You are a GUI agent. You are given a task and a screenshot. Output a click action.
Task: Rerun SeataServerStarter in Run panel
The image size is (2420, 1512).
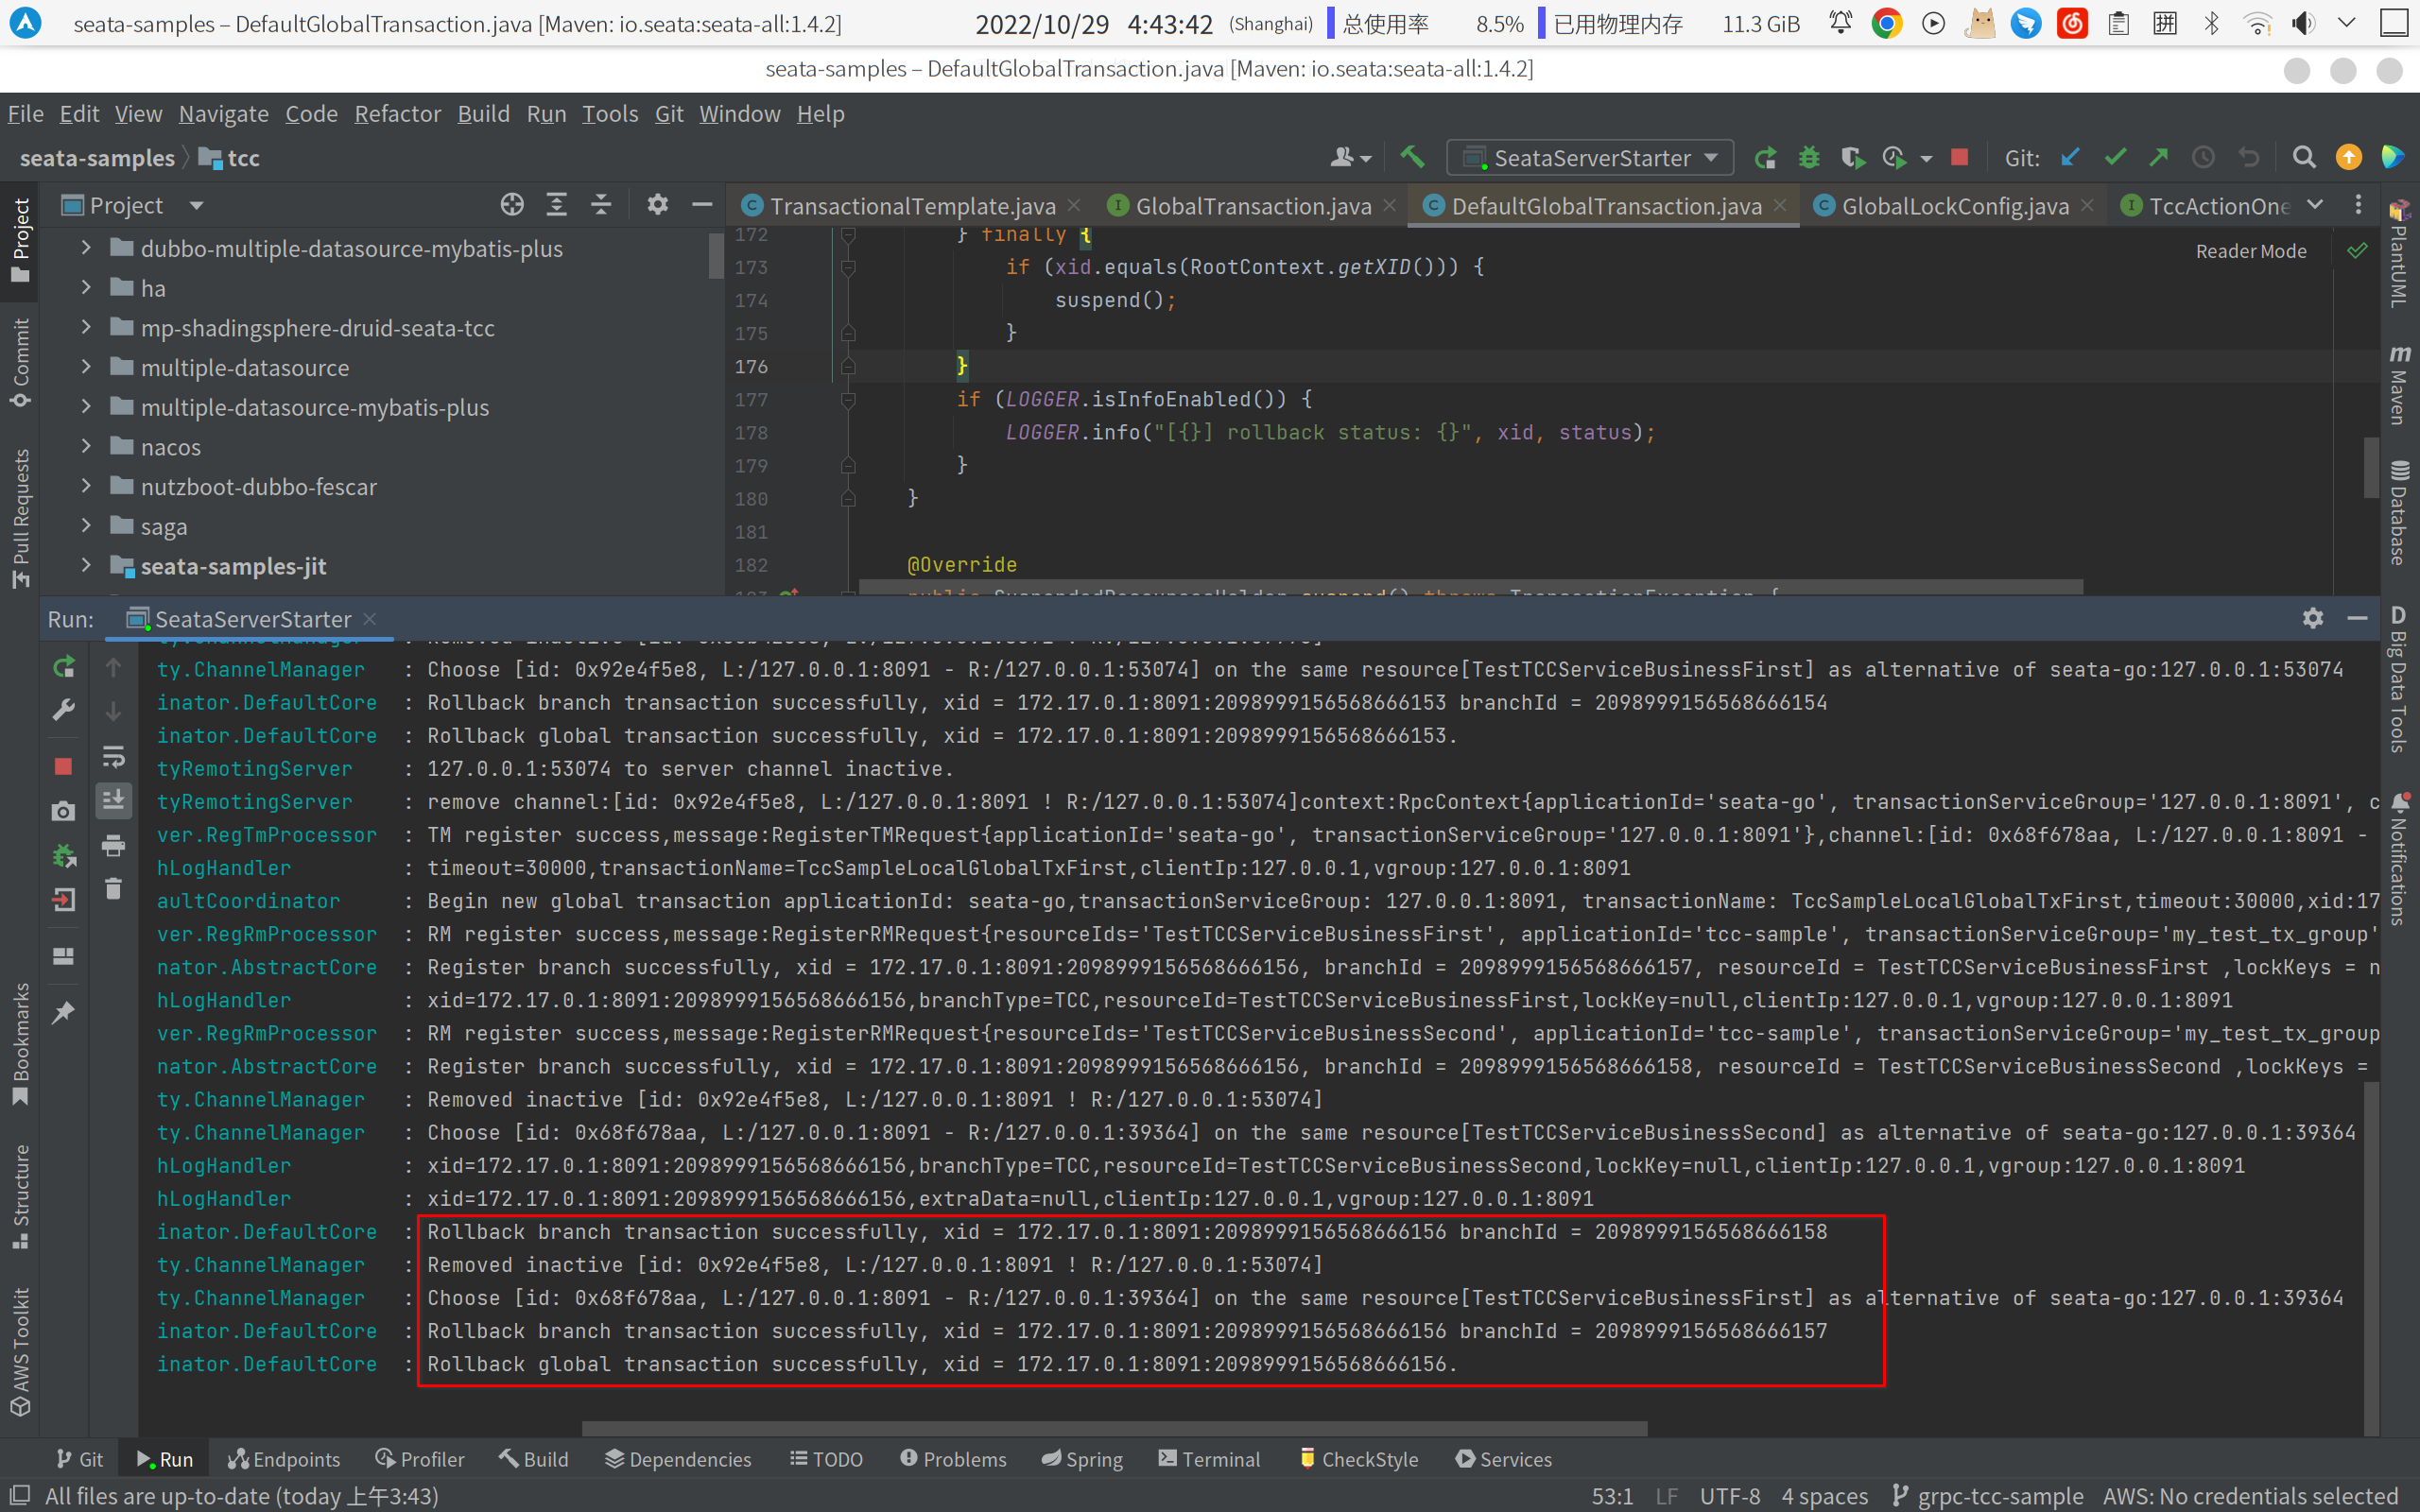click(x=64, y=667)
